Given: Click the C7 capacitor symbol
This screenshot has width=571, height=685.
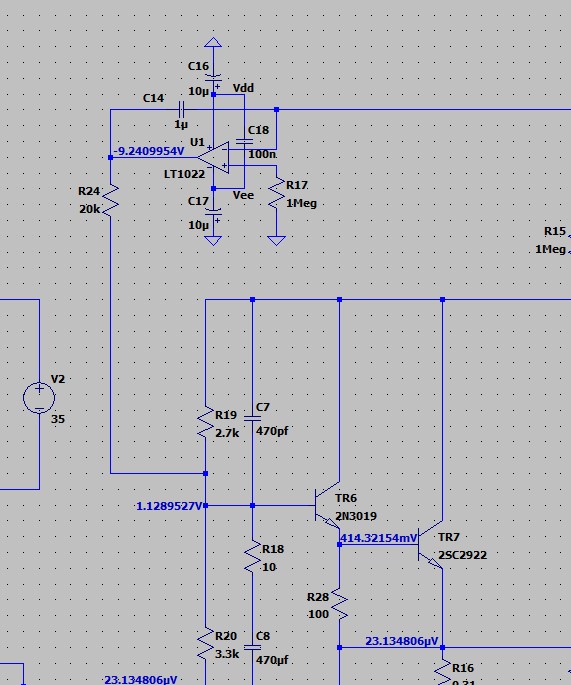Looking at the screenshot, I should pos(253,418).
